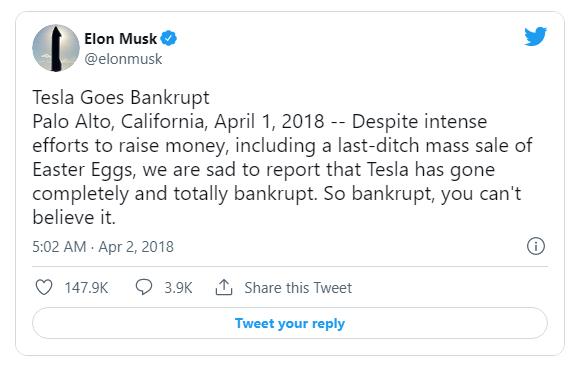Open the rocket profile avatar
Screen dimensions: 581x369
[56, 48]
